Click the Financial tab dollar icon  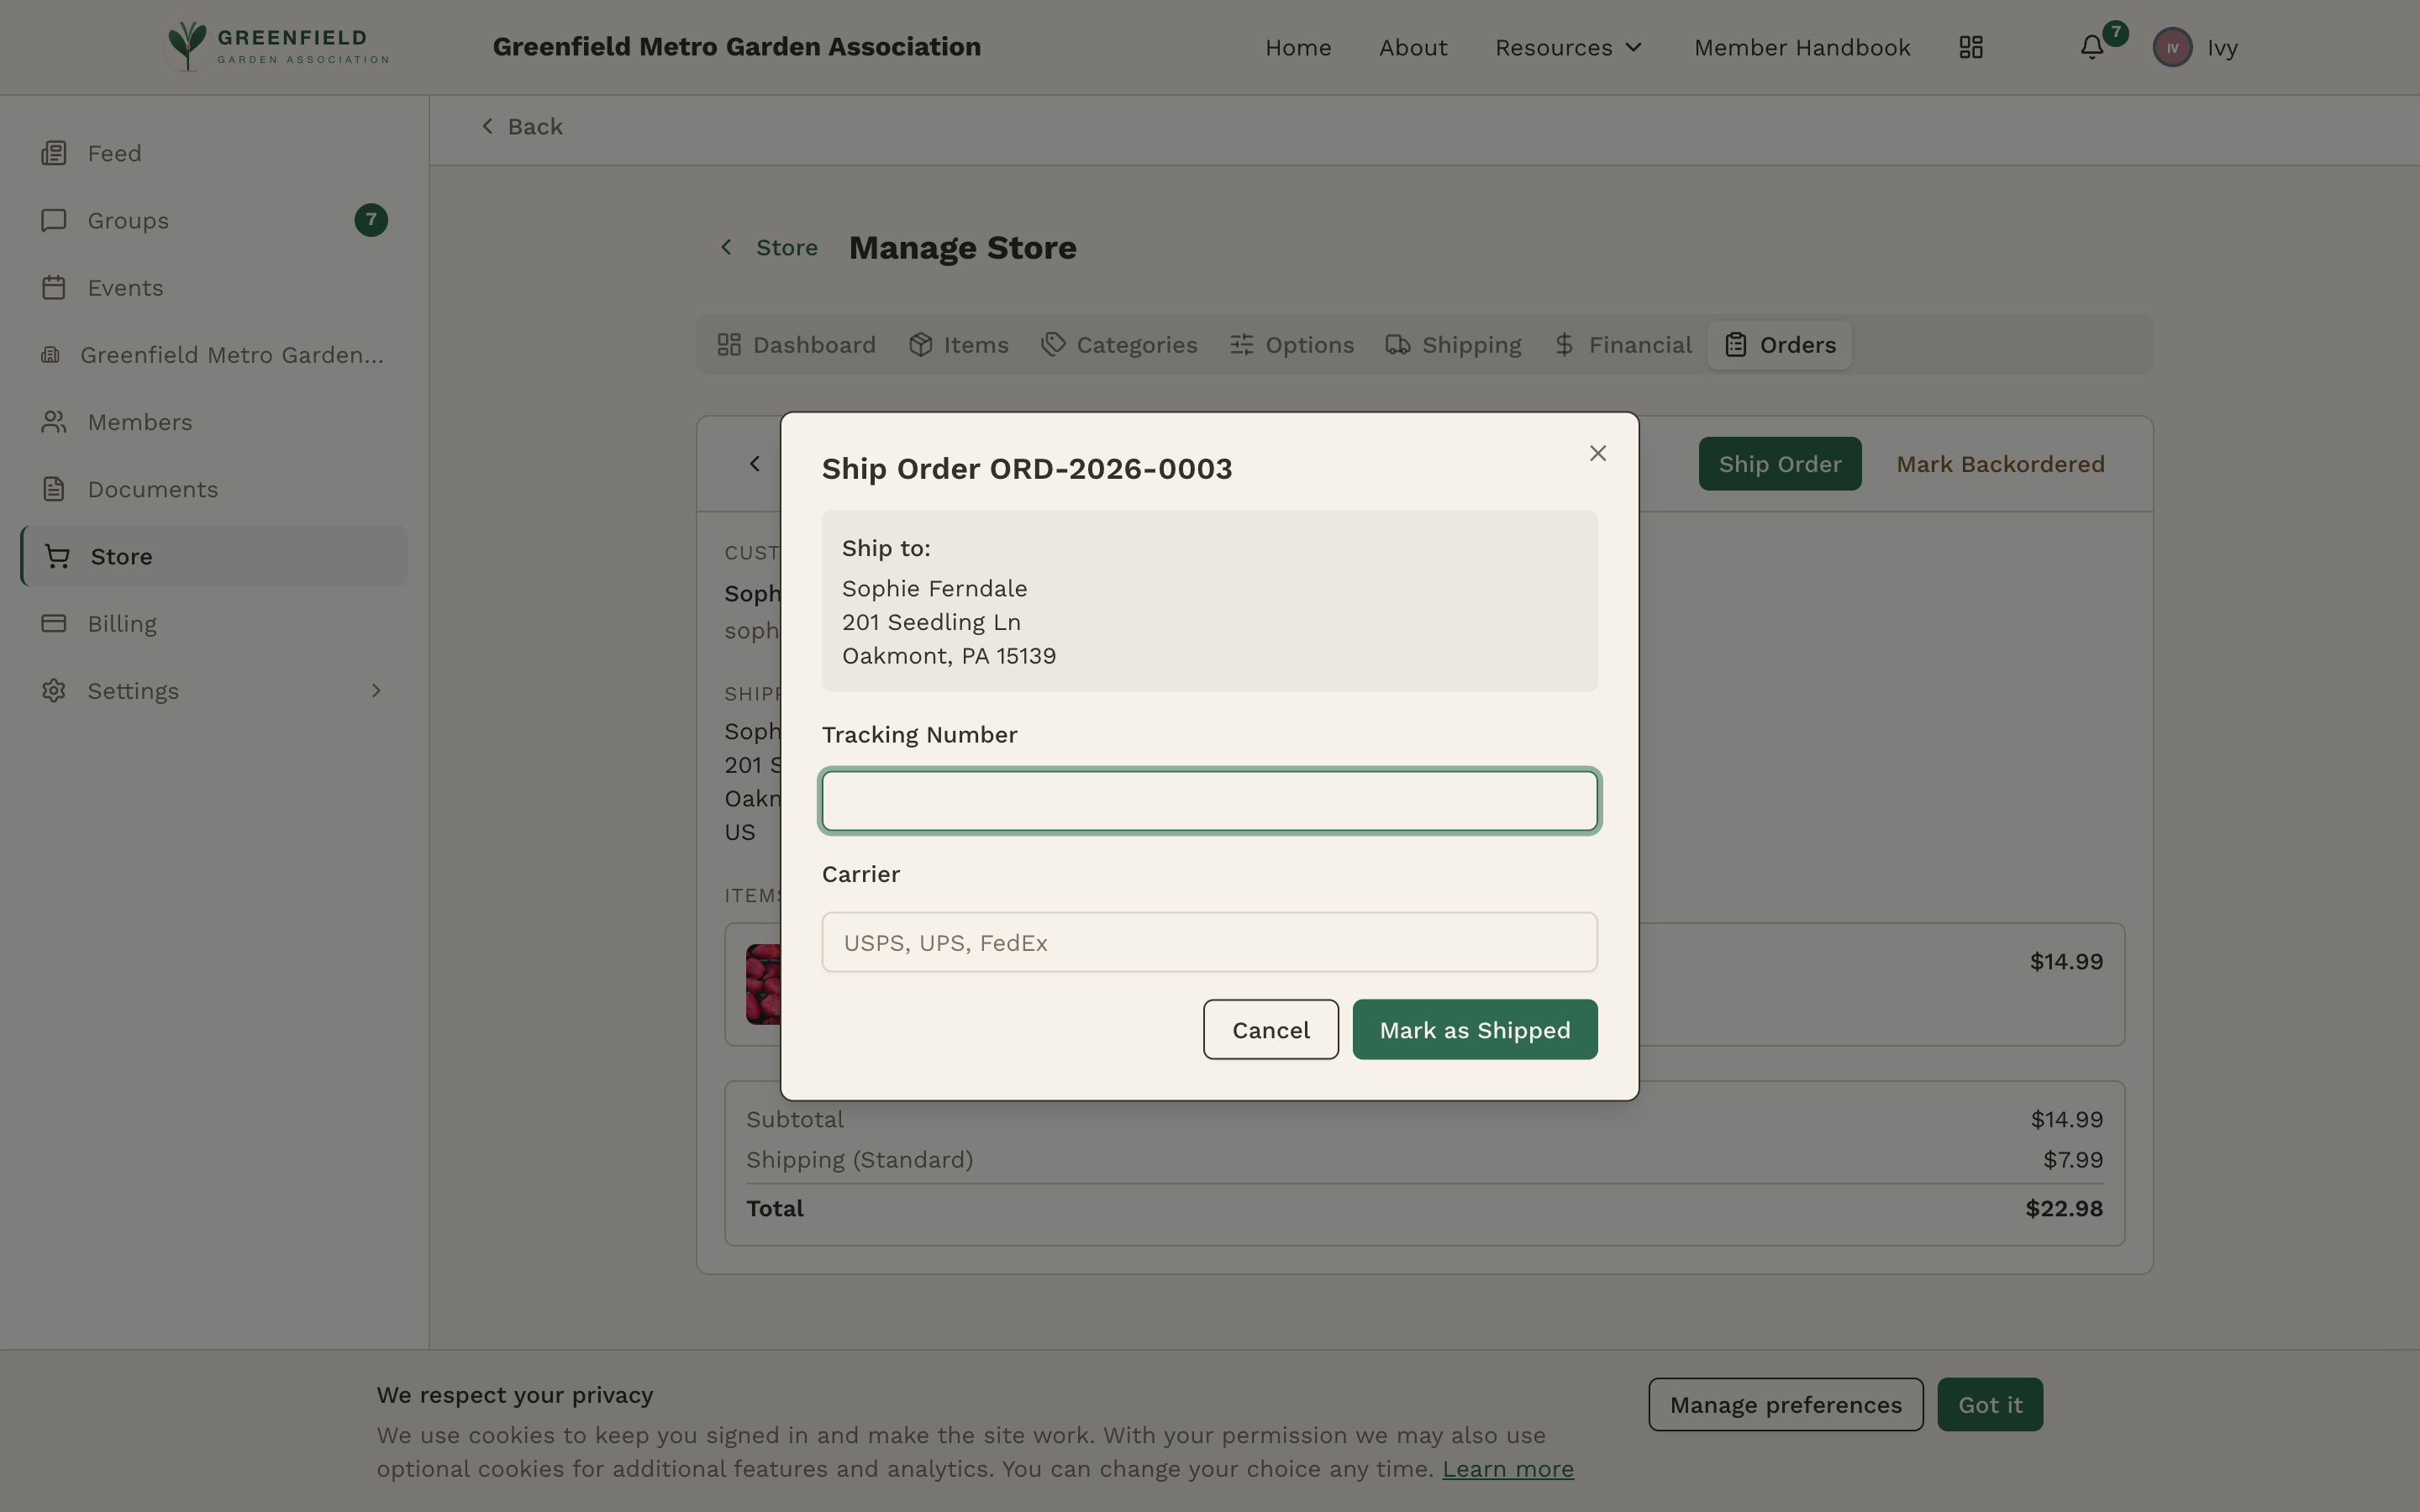coord(1564,345)
